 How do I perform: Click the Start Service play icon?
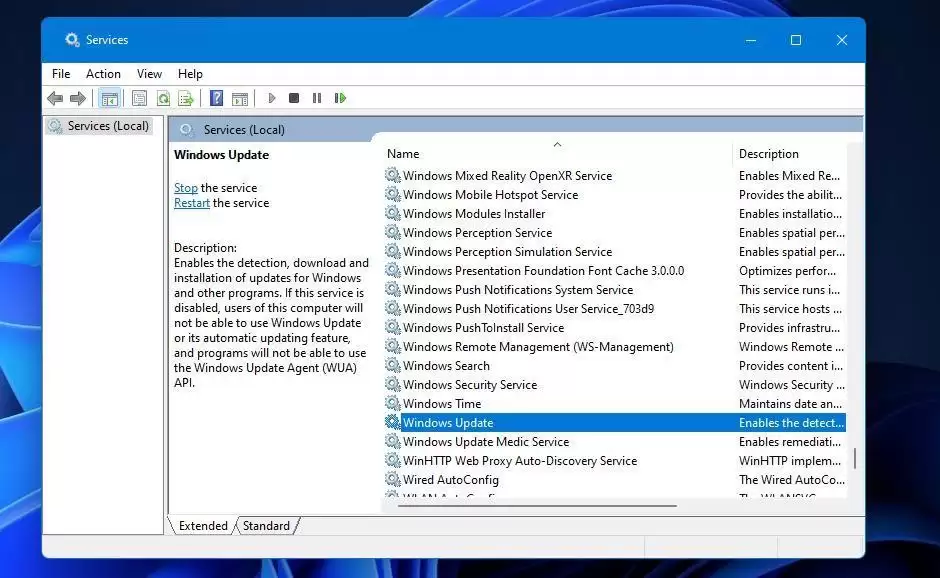pos(272,98)
